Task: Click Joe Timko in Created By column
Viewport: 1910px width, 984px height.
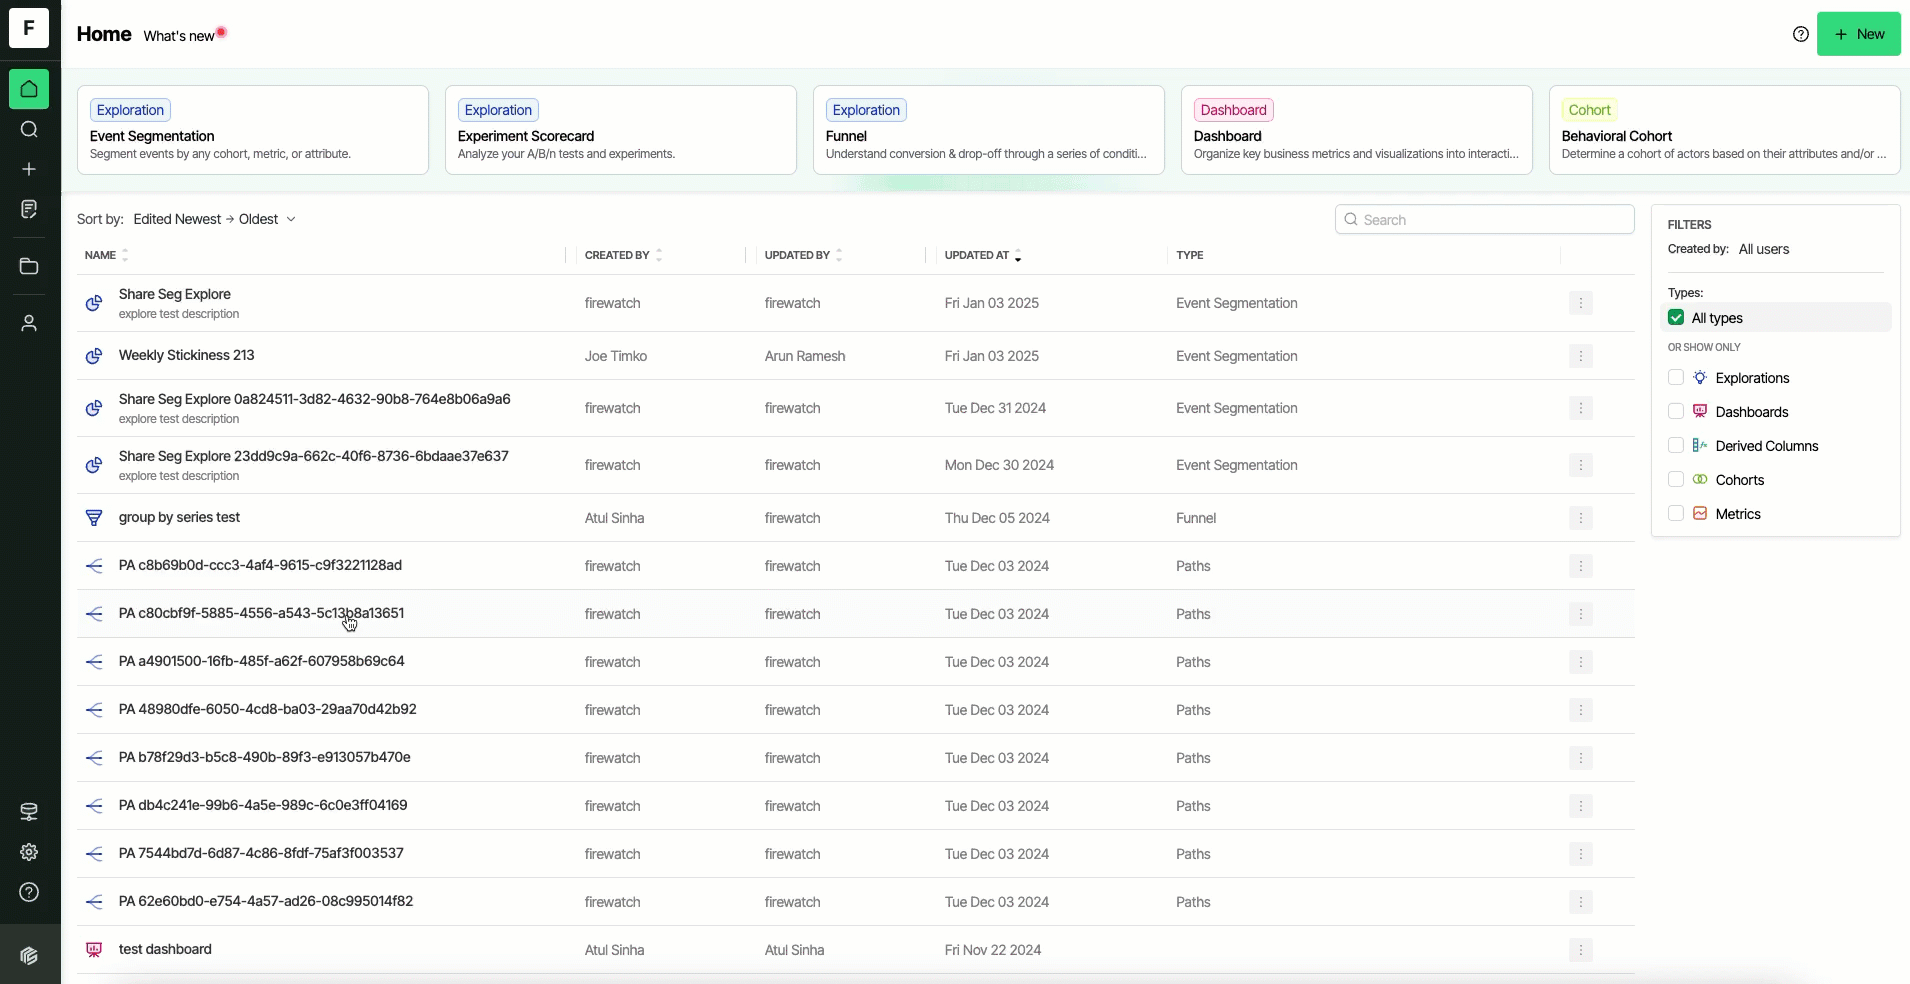Action: tap(616, 356)
